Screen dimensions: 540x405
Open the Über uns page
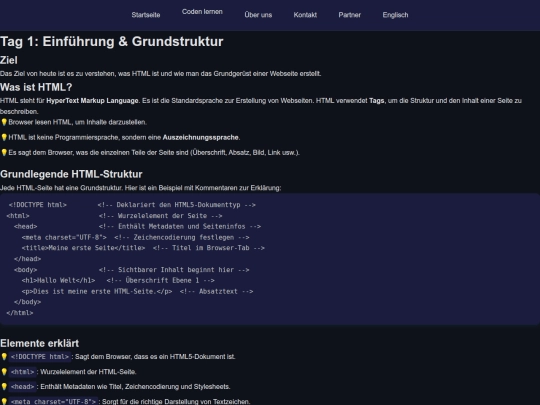click(258, 15)
